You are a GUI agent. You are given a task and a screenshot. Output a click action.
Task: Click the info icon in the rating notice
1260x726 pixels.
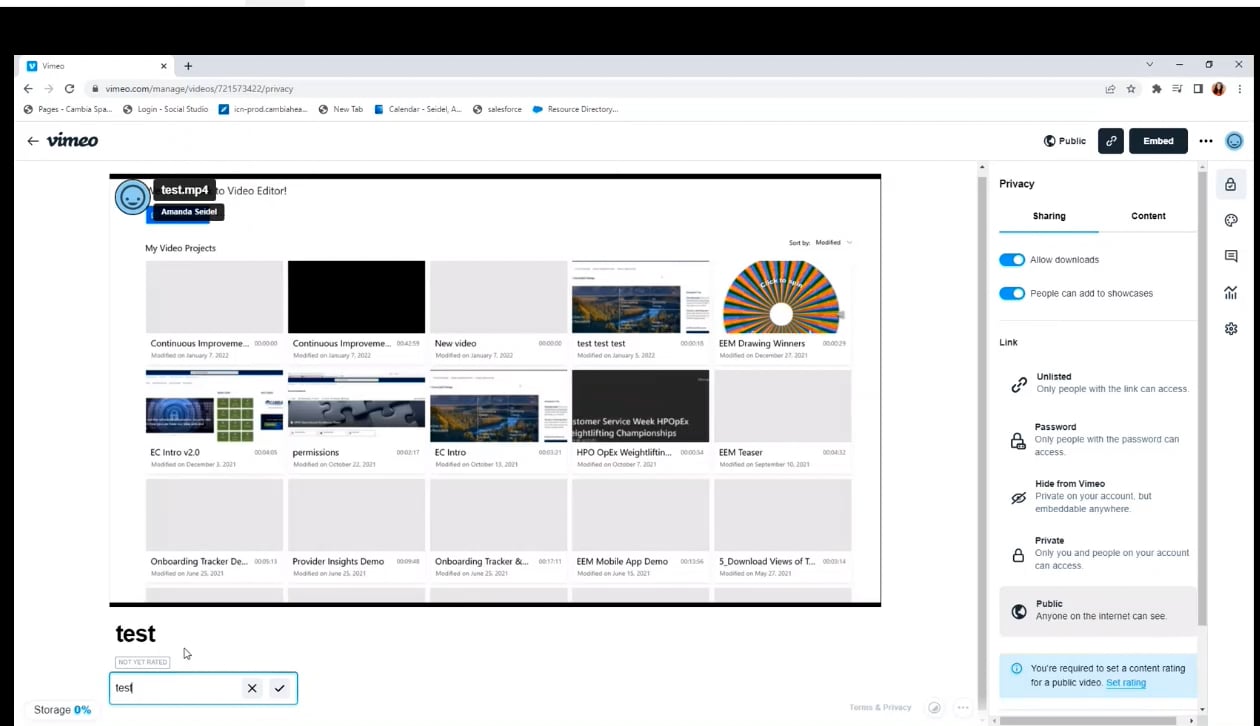click(x=1017, y=669)
